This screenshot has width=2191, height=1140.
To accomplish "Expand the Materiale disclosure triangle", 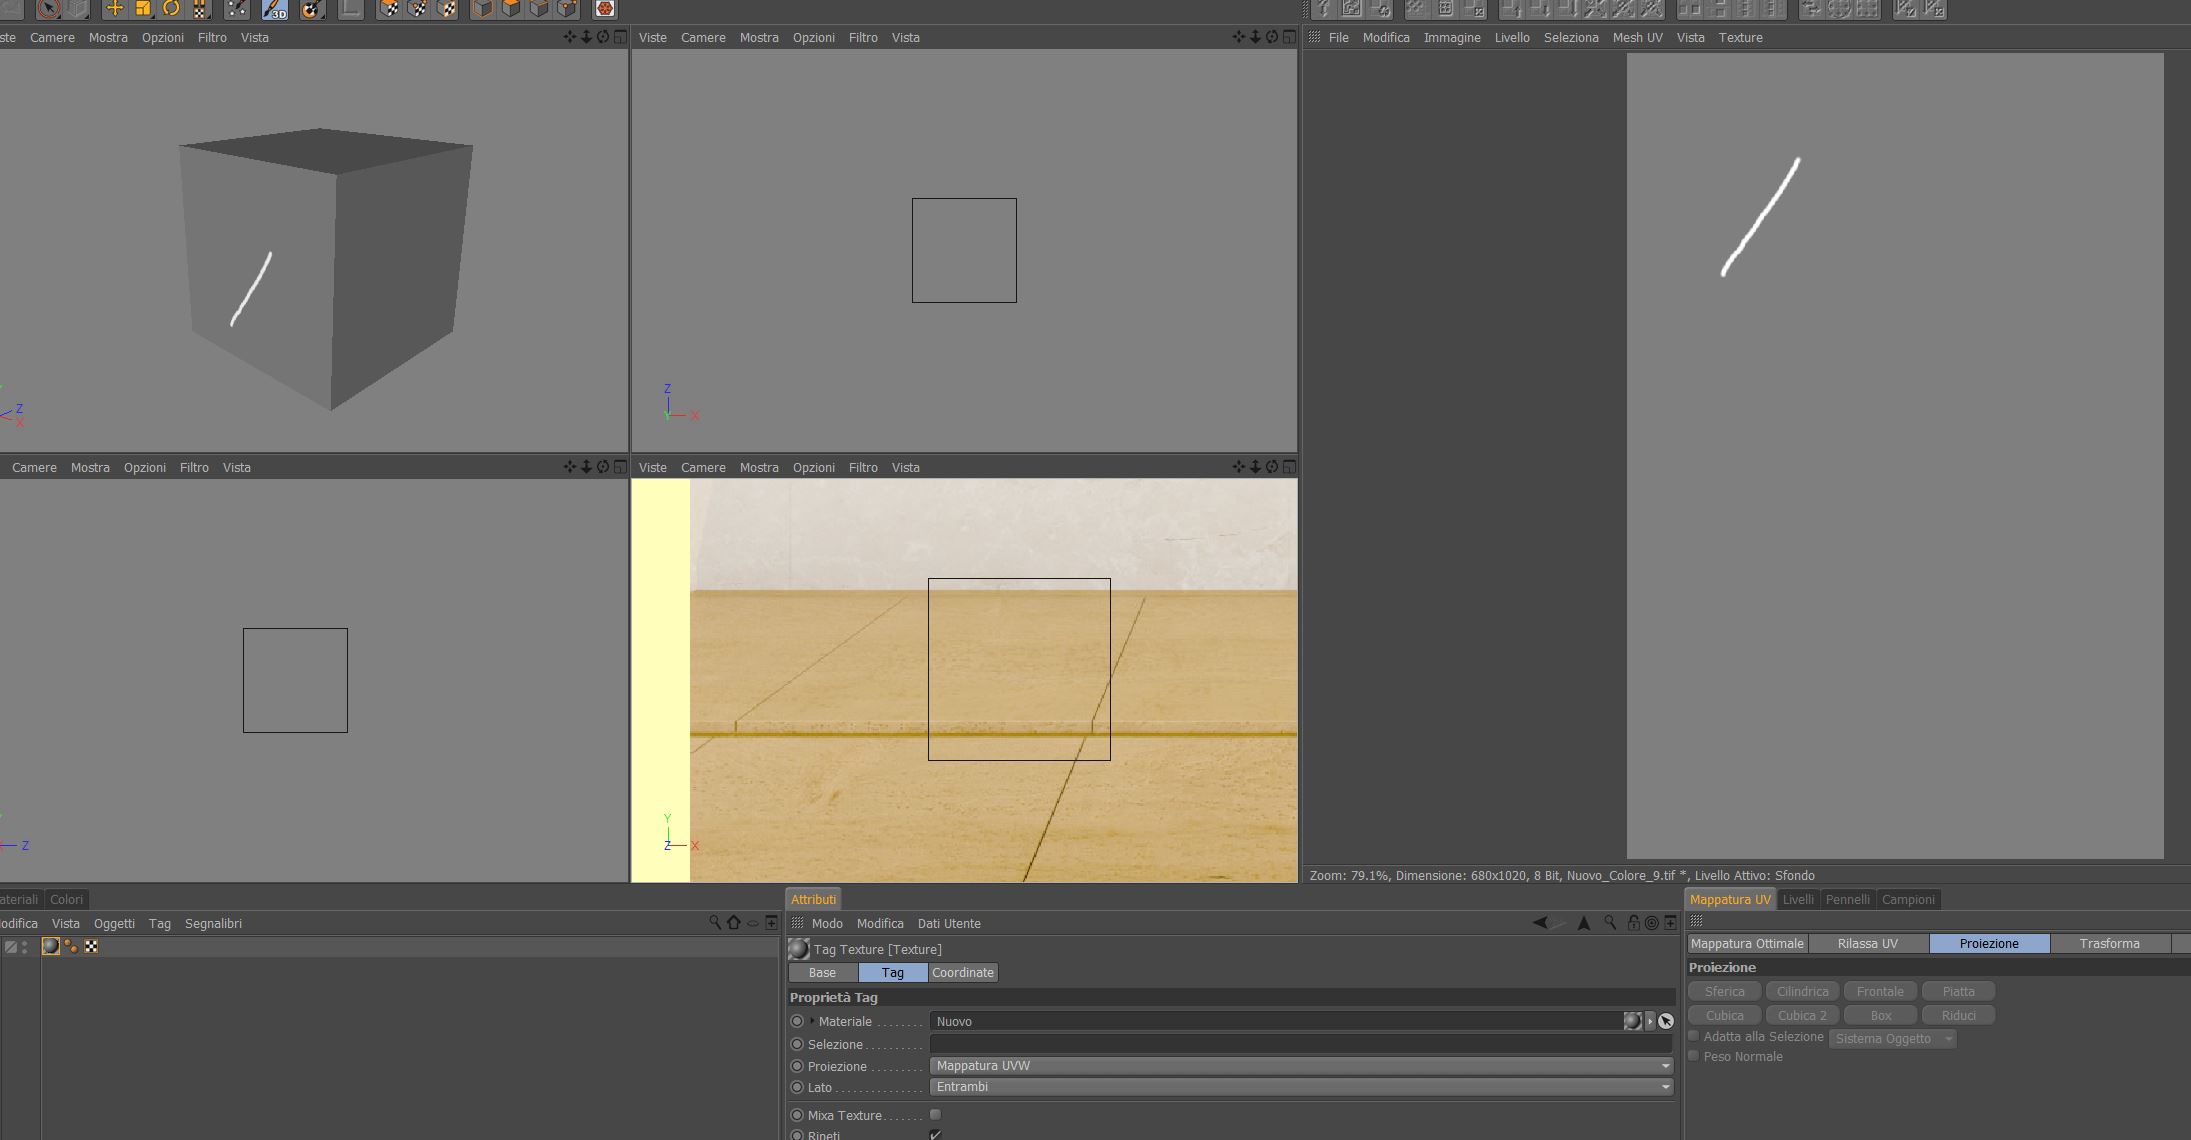I will point(812,1021).
